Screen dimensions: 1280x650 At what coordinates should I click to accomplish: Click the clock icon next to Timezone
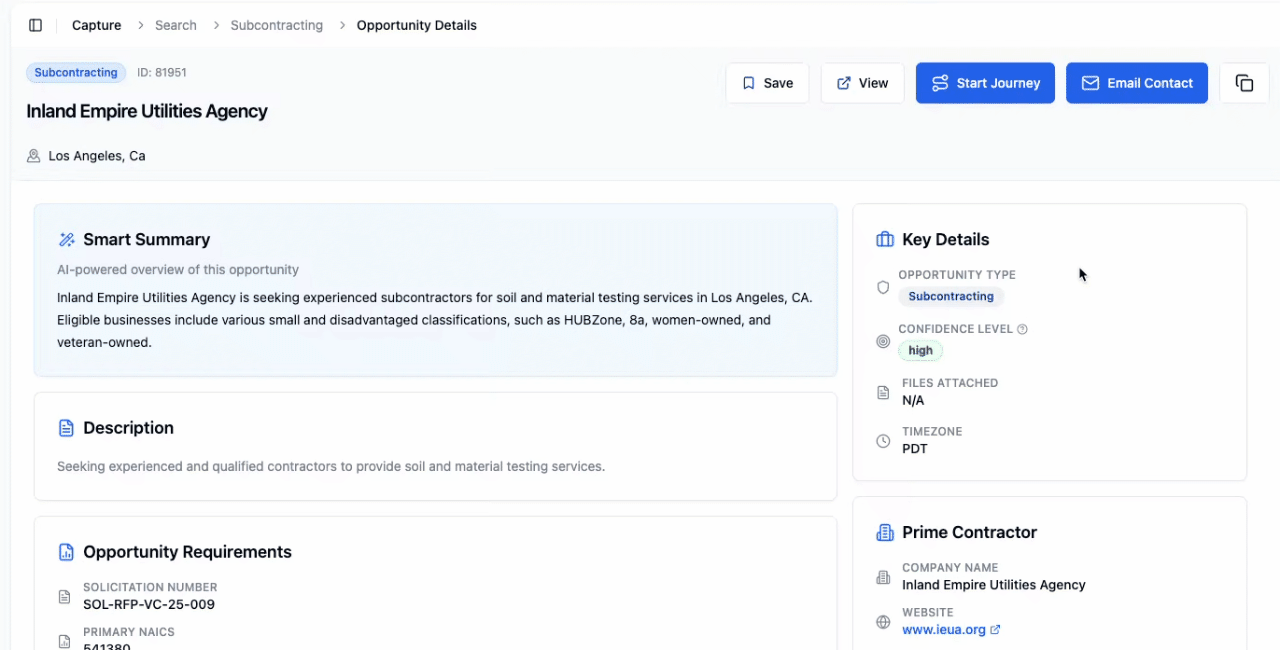(x=883, y=441)
